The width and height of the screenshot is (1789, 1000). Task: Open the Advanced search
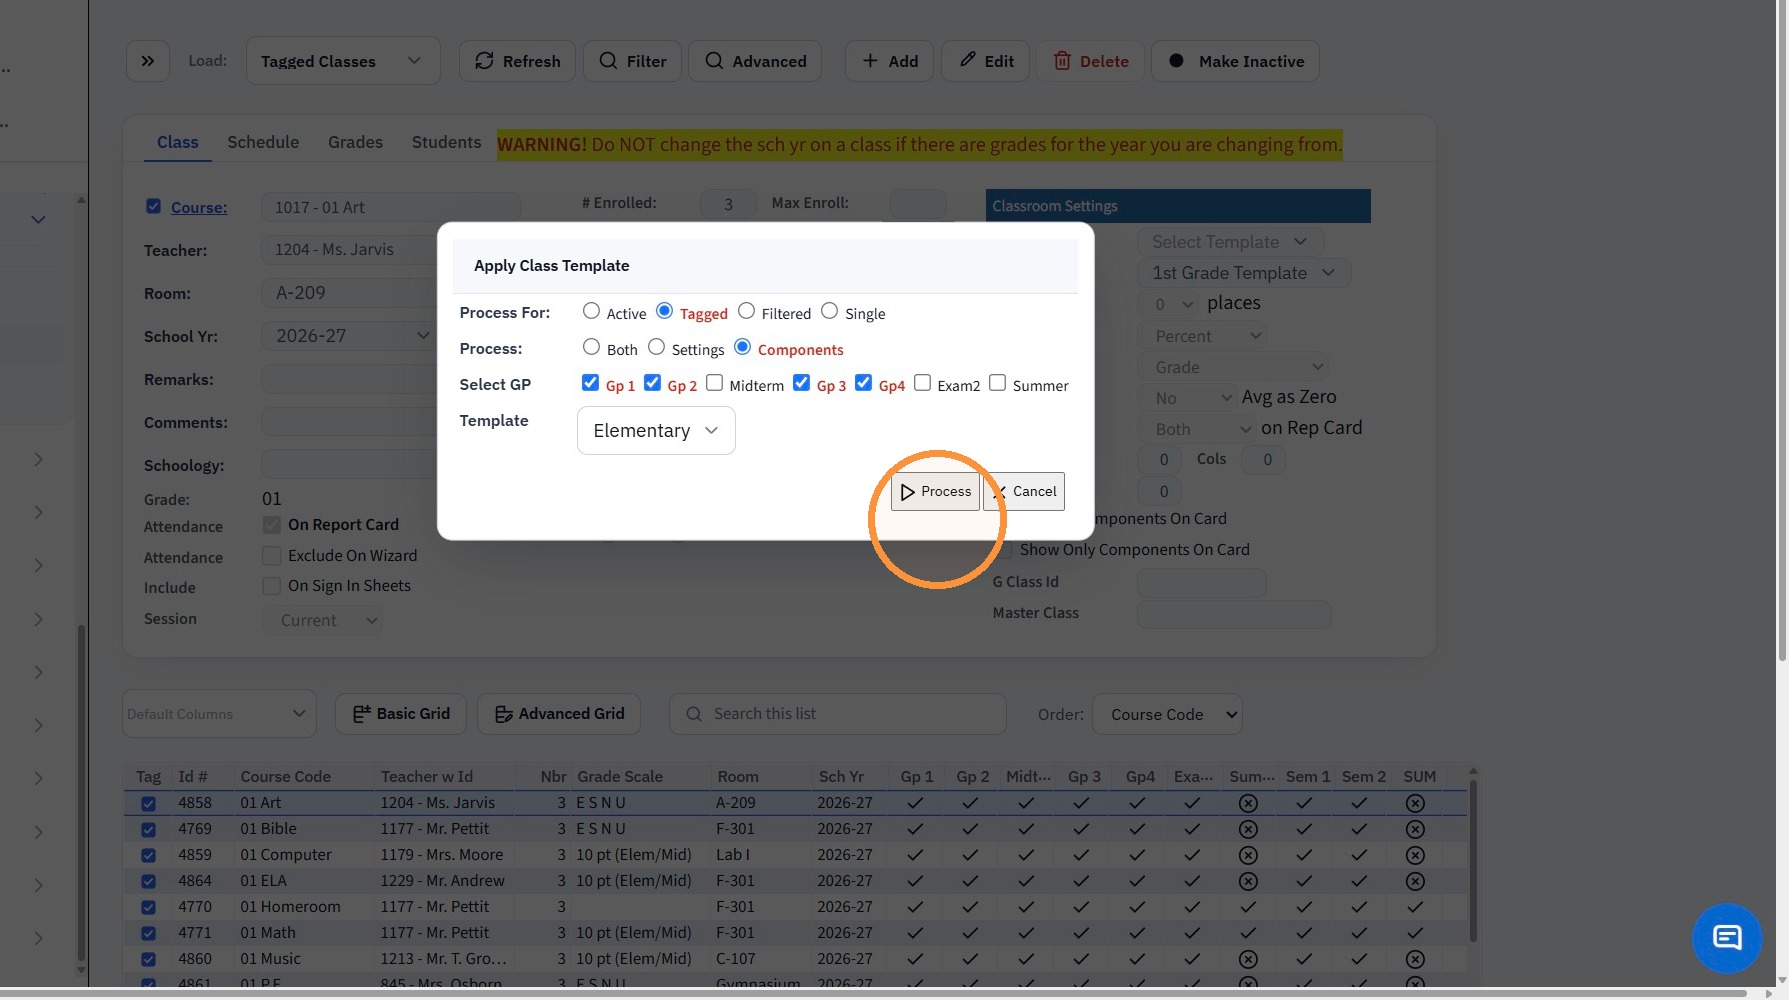point(755,61)
